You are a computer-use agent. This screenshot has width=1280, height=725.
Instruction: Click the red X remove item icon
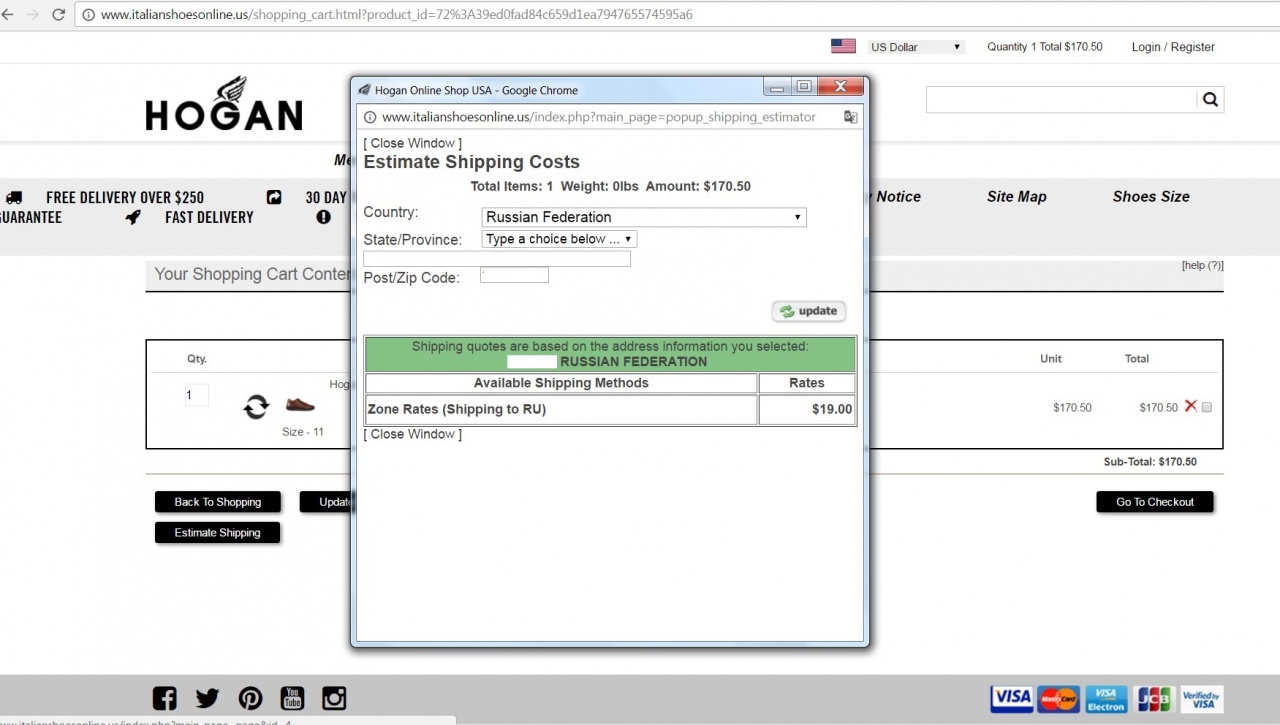(1190, 406)
